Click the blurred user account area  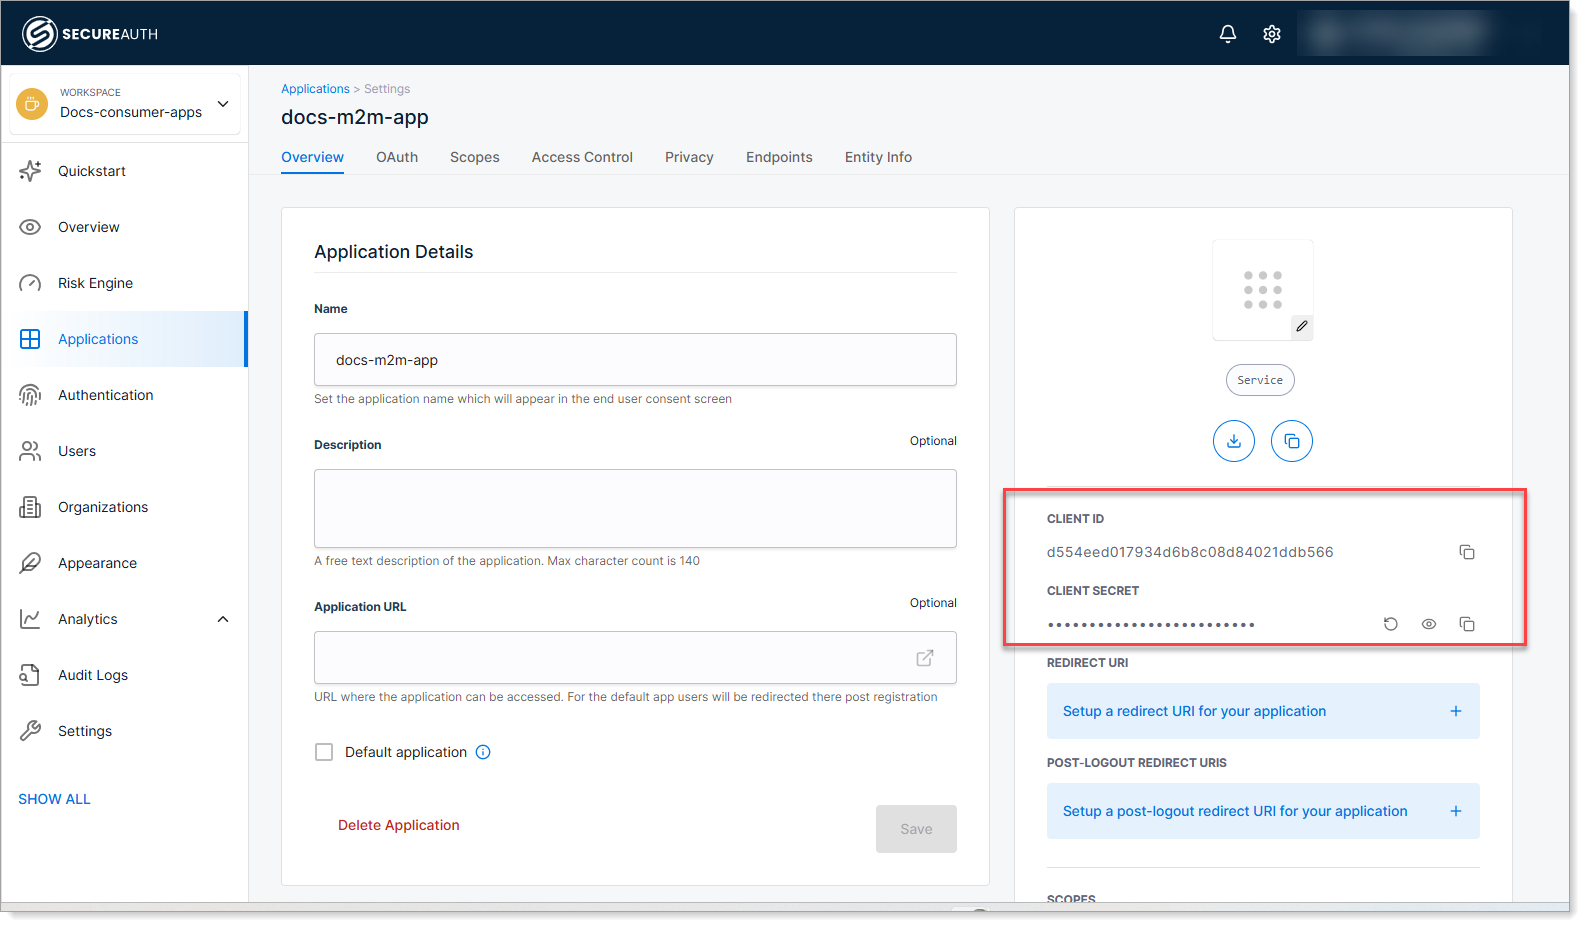click(x=1400, y=34)
